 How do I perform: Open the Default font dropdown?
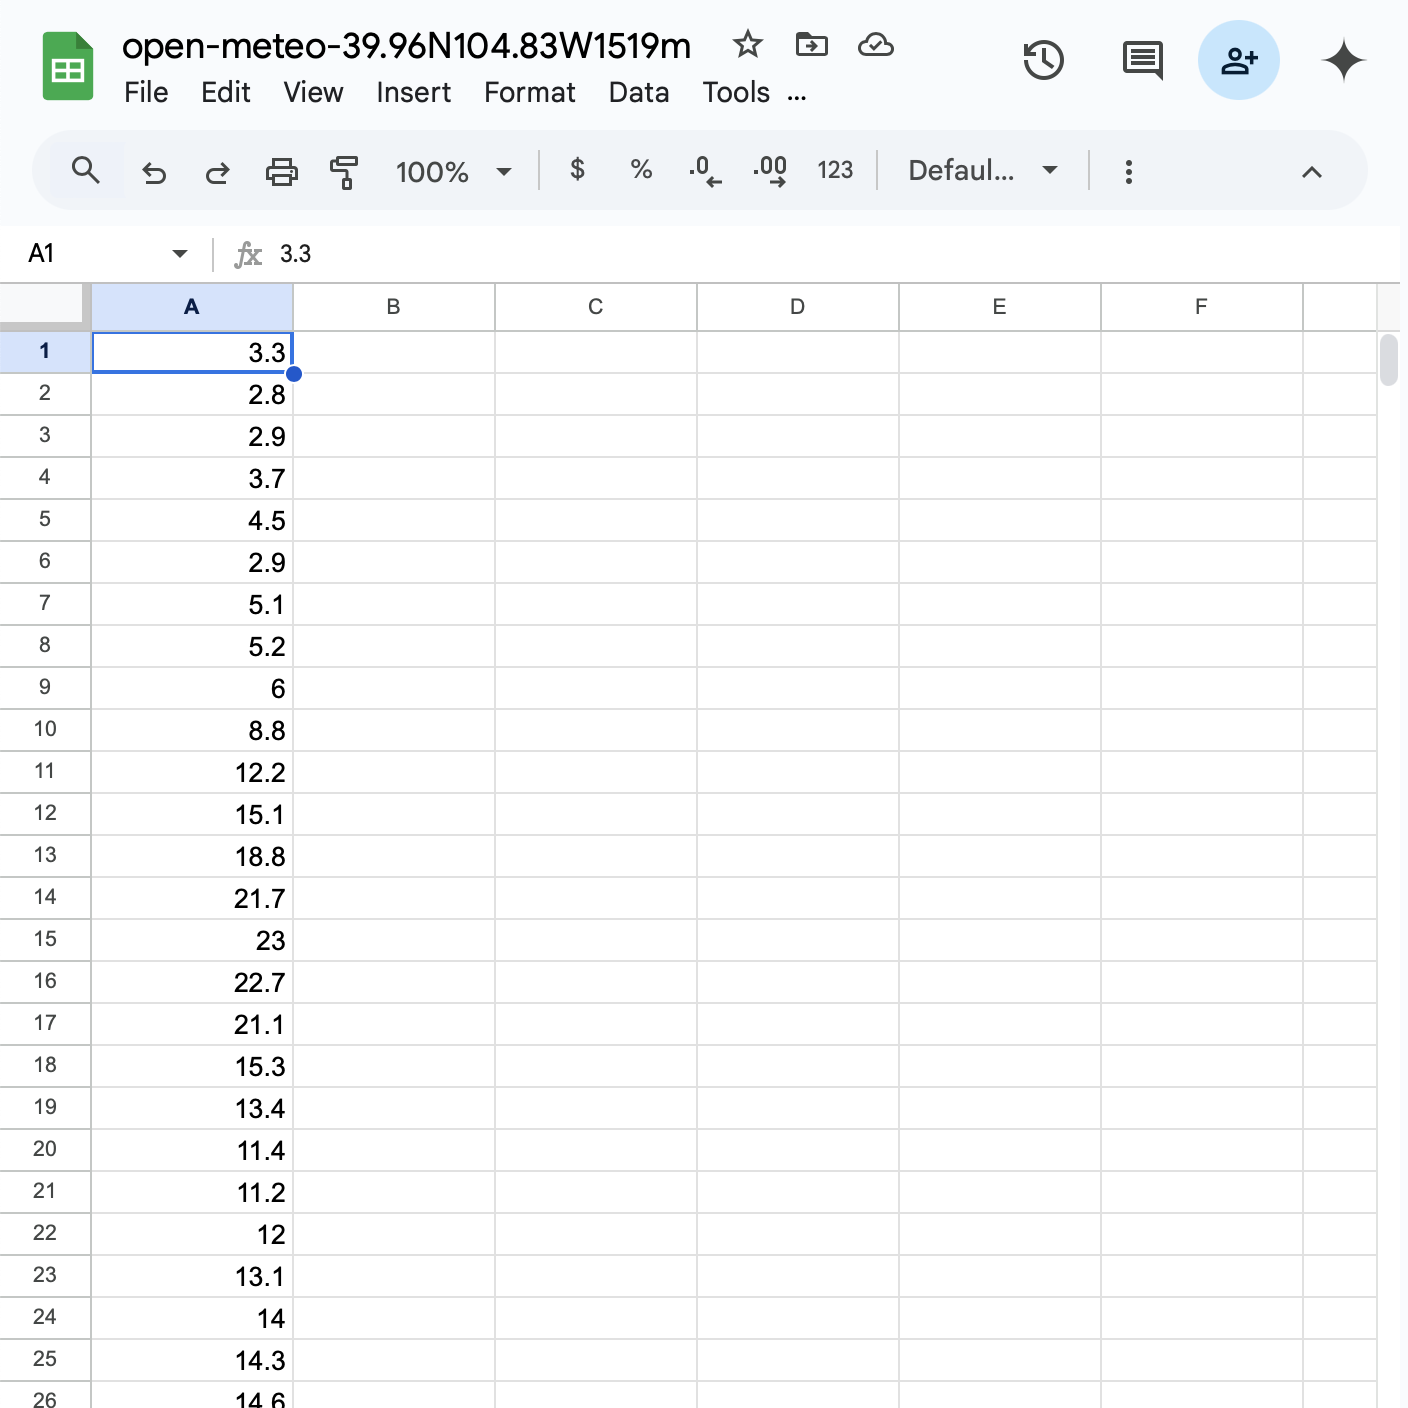pyautogui.click(x=983, y=171)
